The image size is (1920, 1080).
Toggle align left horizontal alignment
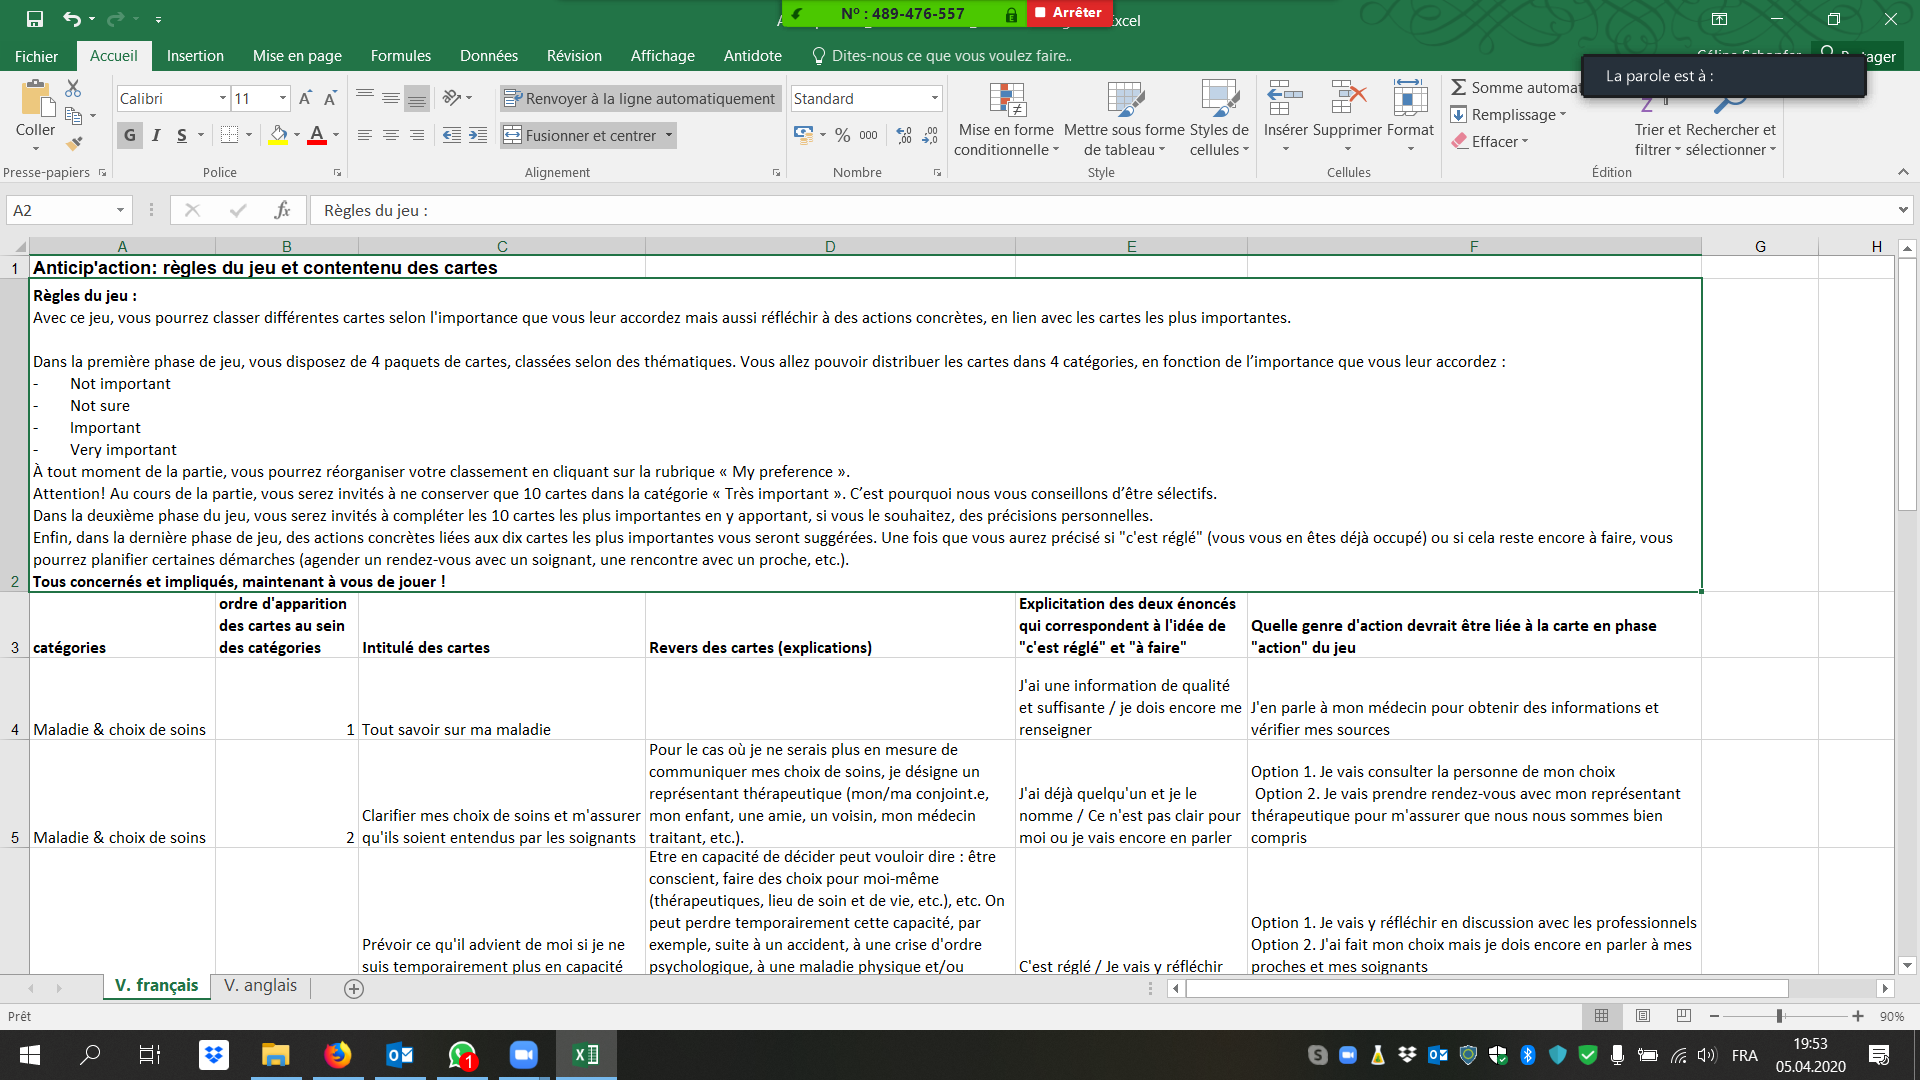365,135
